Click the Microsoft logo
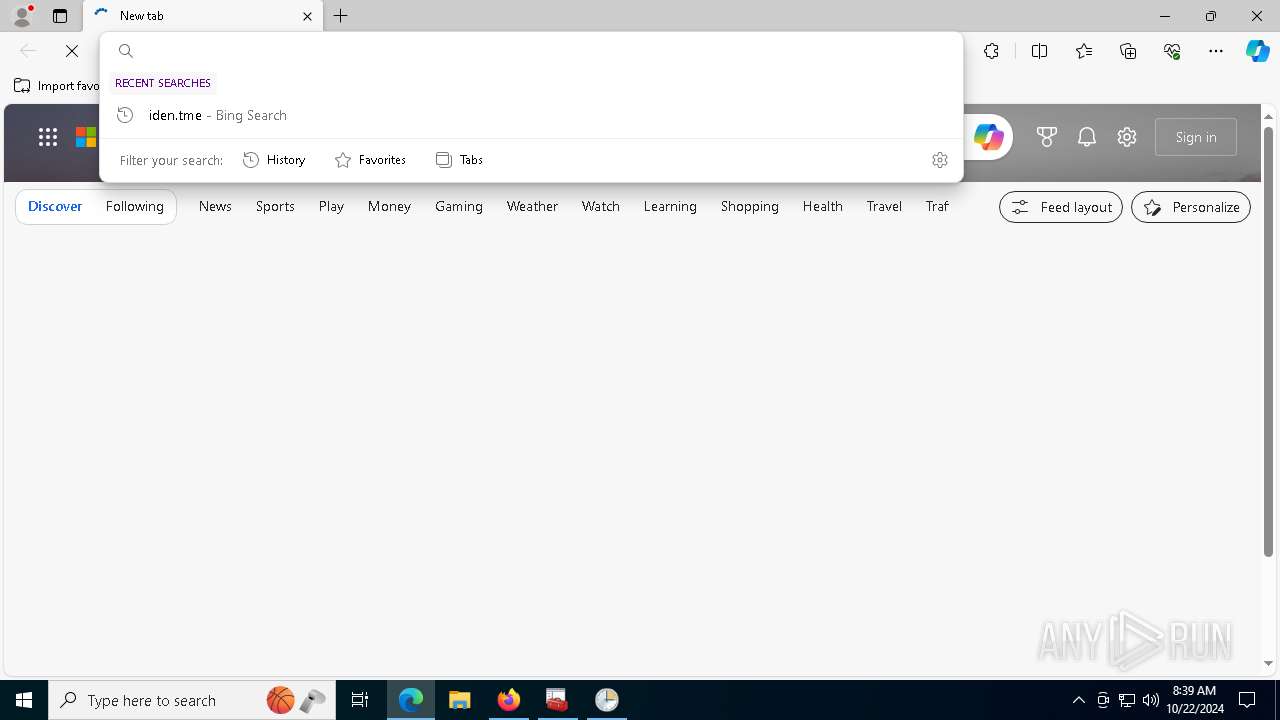1280x720 pixels. pyautogui.click(x=86, y=137)
